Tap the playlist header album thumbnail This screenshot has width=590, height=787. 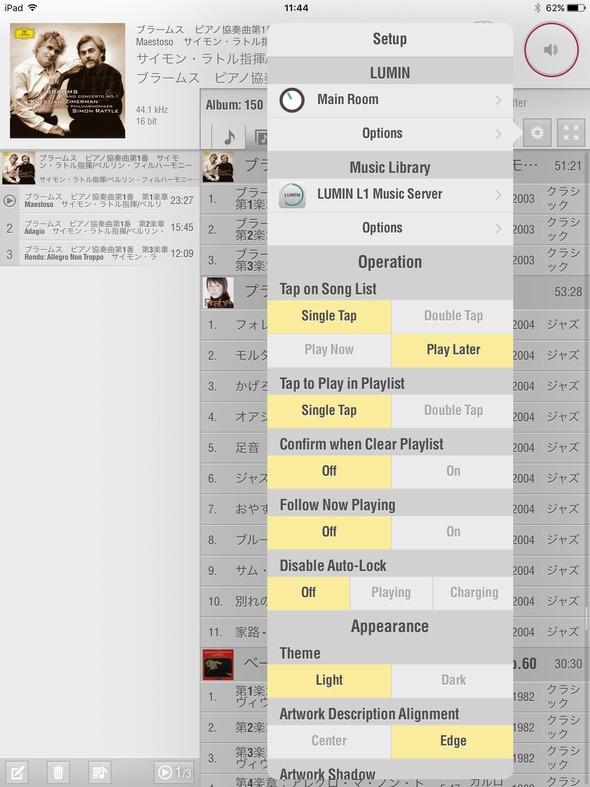click(x=19, y=168)
